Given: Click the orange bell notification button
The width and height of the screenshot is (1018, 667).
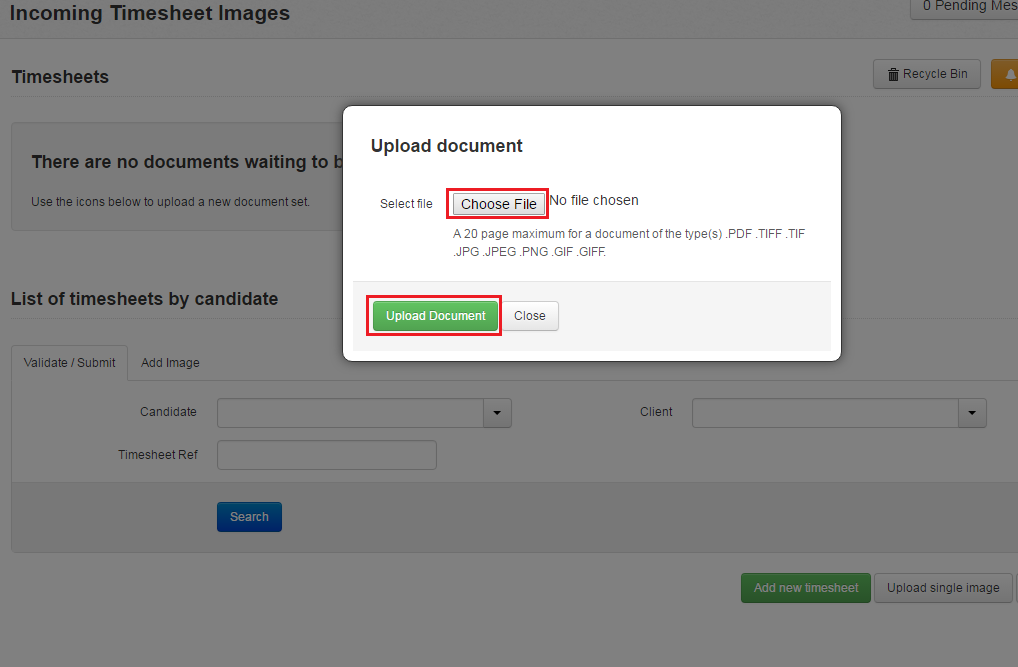Looking at the screenshot, I should (1005, 74).
